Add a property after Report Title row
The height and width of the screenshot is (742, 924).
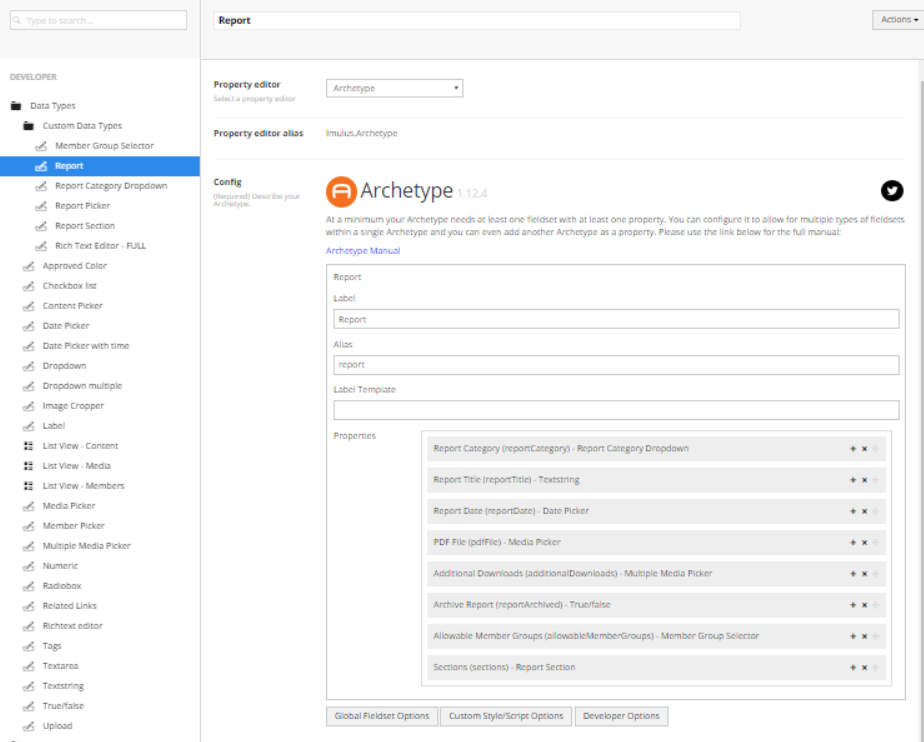tap(853, 480)
